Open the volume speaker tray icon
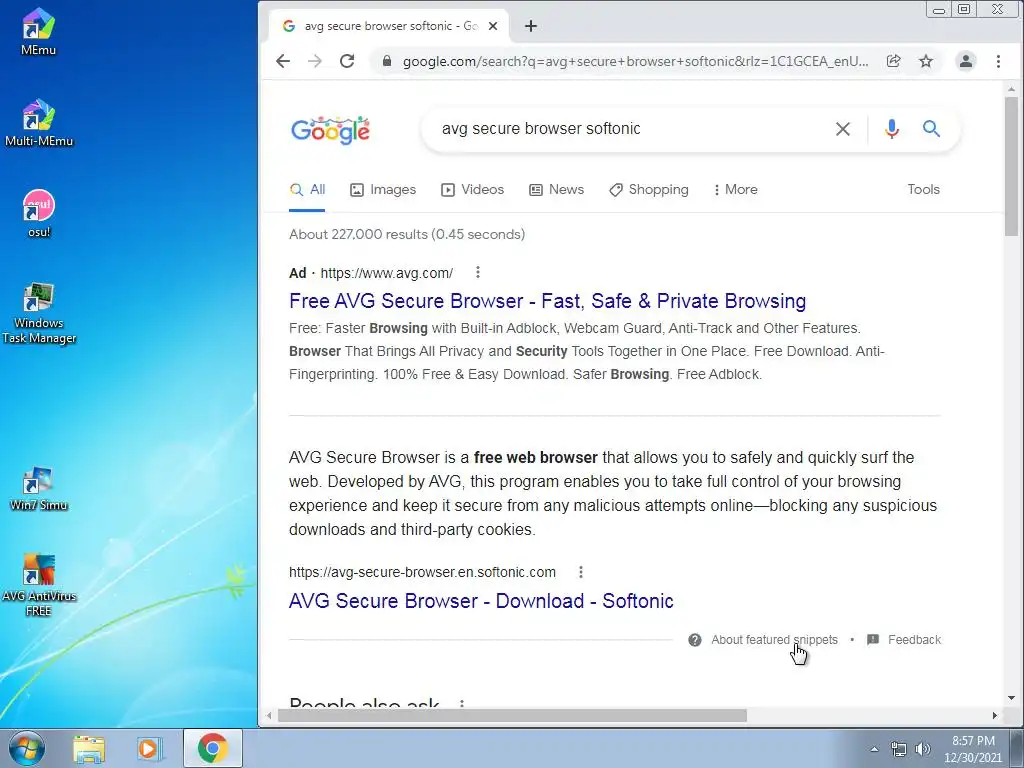Screen dimensions: 1024x768 click(922, 749)
